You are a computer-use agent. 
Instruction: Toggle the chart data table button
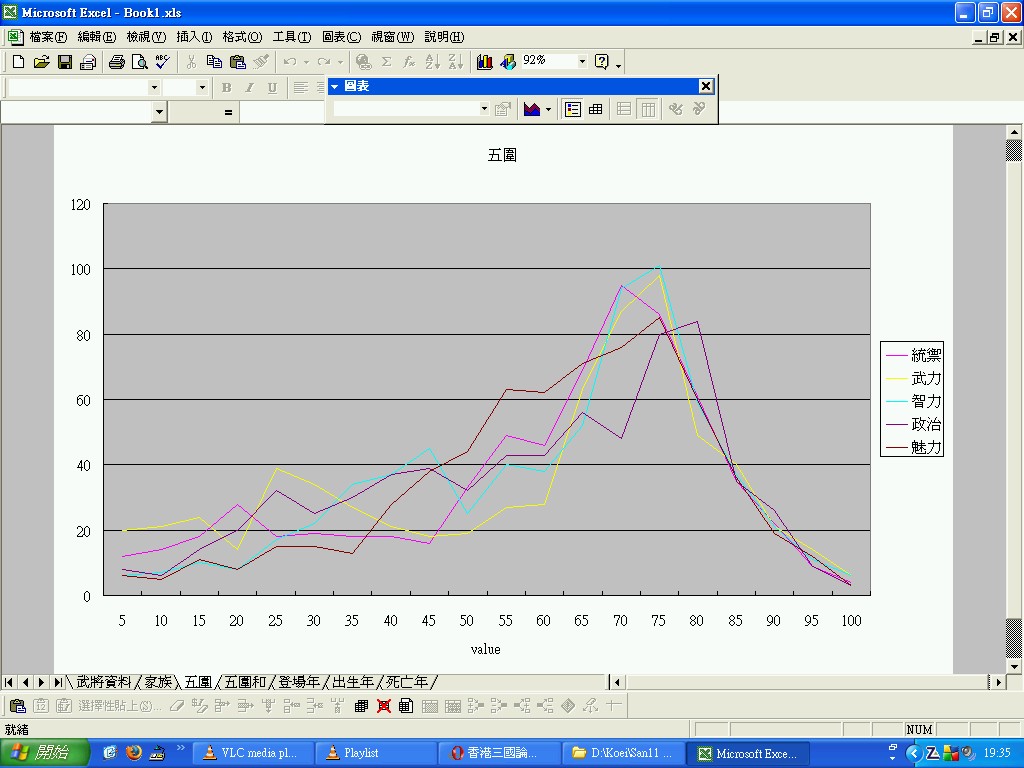[596, 110]
